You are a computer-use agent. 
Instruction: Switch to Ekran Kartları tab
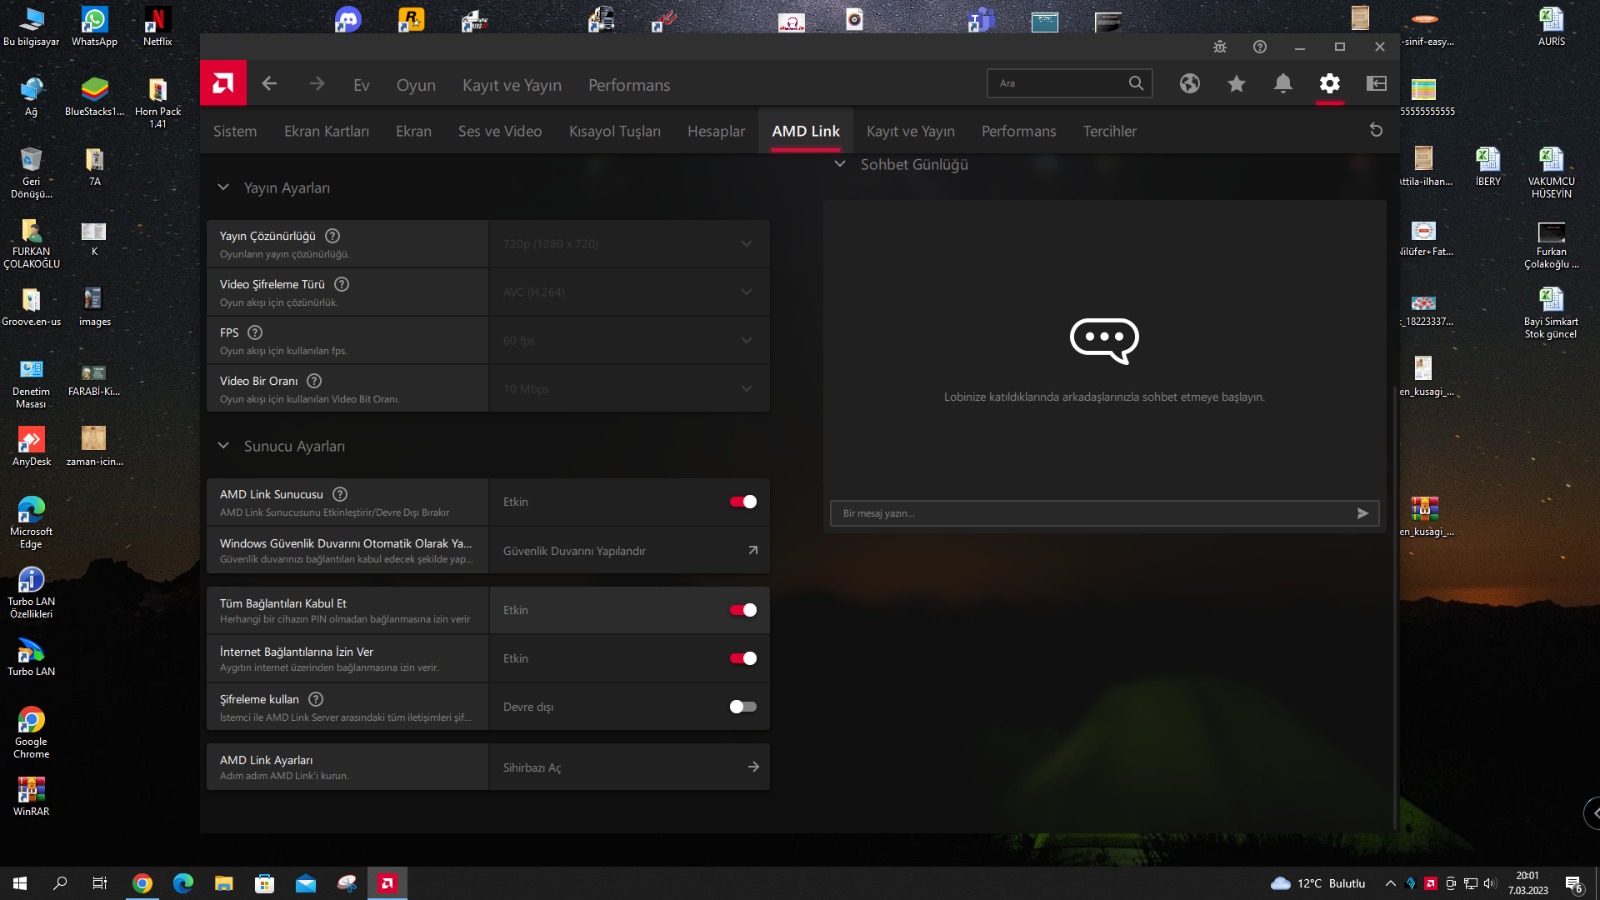[x=326, y=131]
